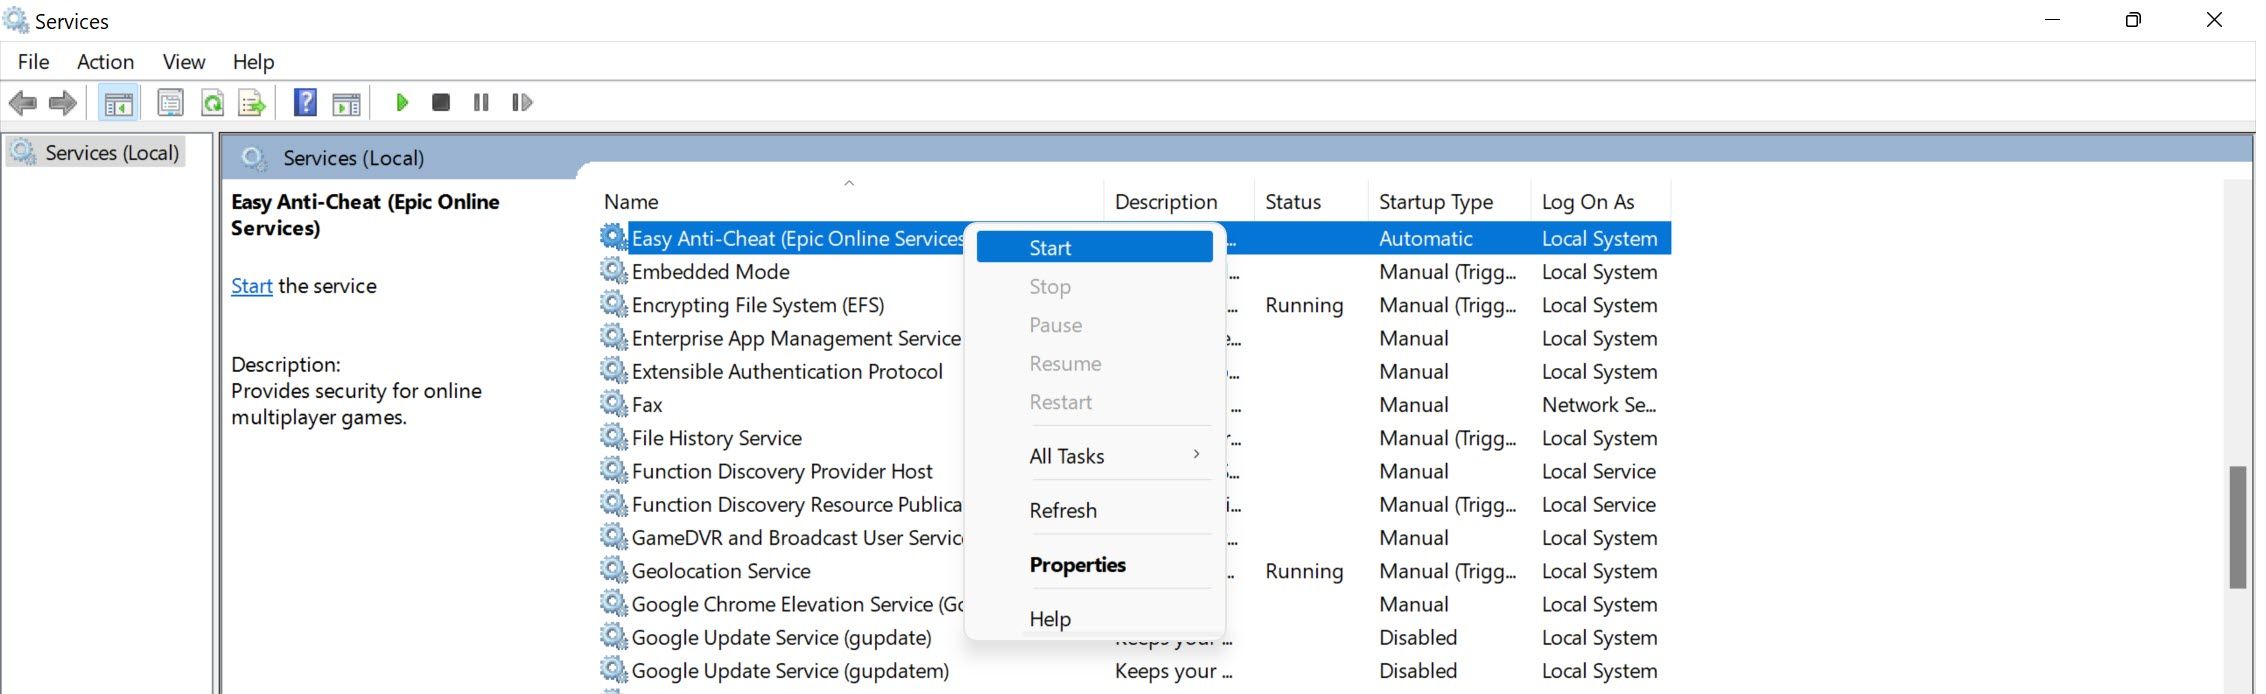This screenshot has width=2266, height=694.
Task: Click gear icon beside Google Update Service (gupdatem)
Action: (614, 670)
